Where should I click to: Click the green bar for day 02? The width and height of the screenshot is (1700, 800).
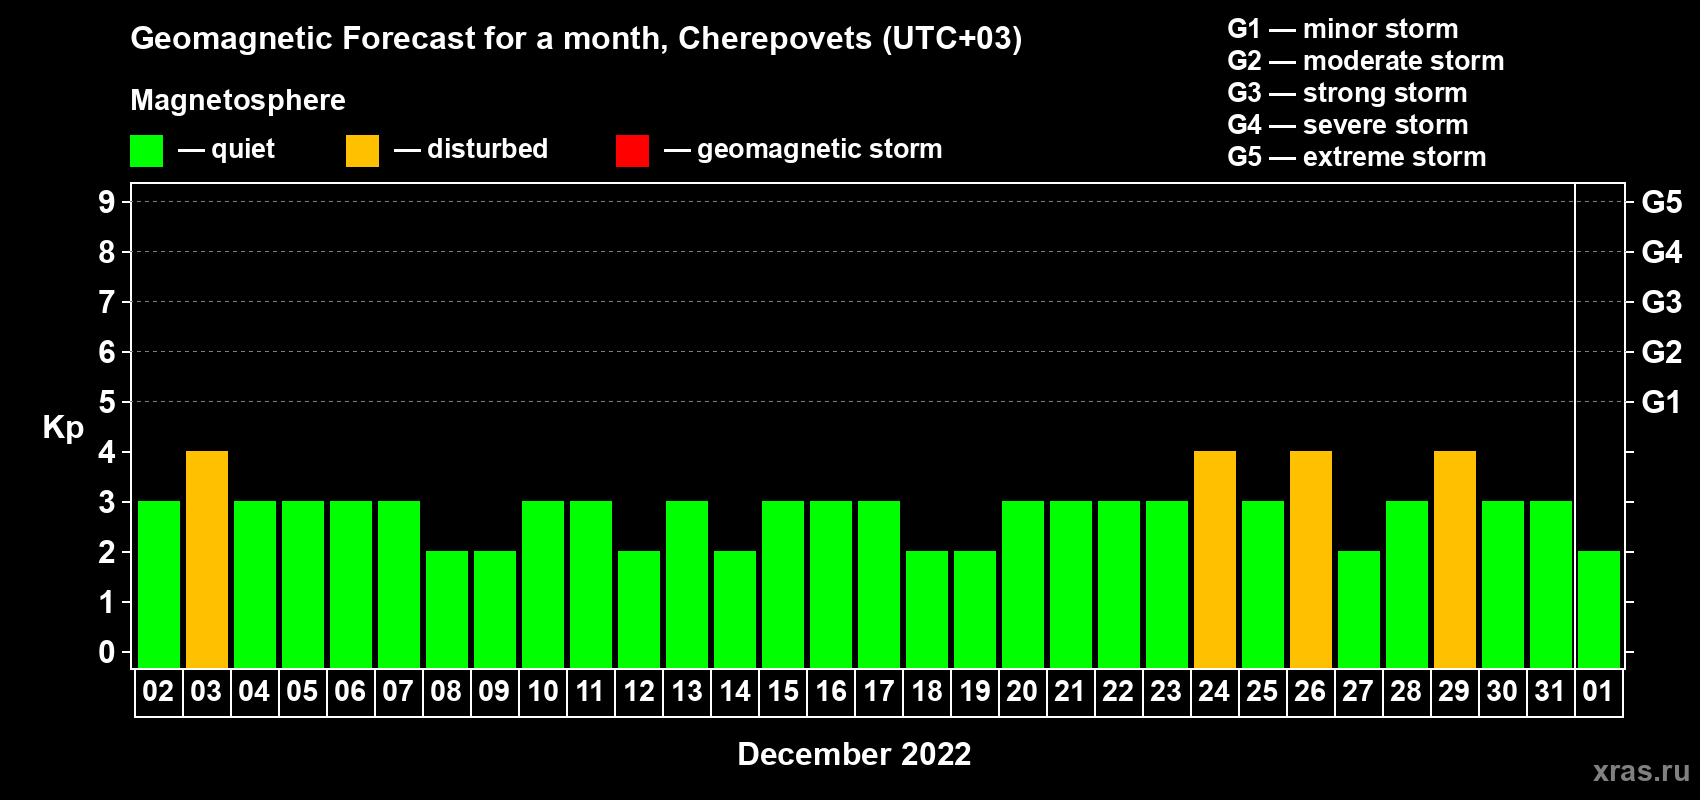(x=159, y=584)
